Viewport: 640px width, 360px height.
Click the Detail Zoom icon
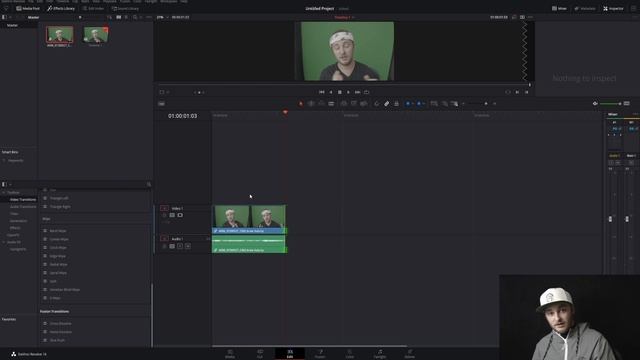pyautogui.click(x=444, y=104)
